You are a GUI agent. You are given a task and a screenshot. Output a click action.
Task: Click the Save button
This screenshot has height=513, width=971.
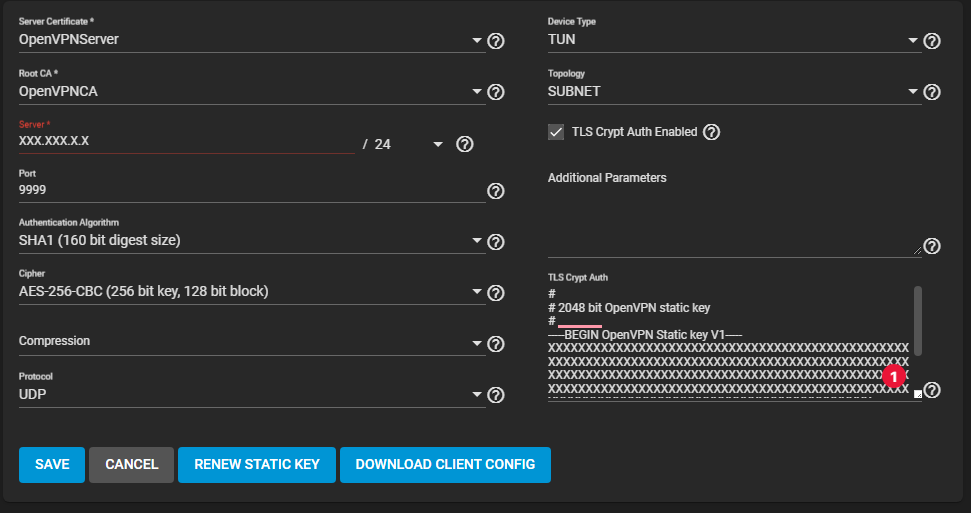[52, 464]
